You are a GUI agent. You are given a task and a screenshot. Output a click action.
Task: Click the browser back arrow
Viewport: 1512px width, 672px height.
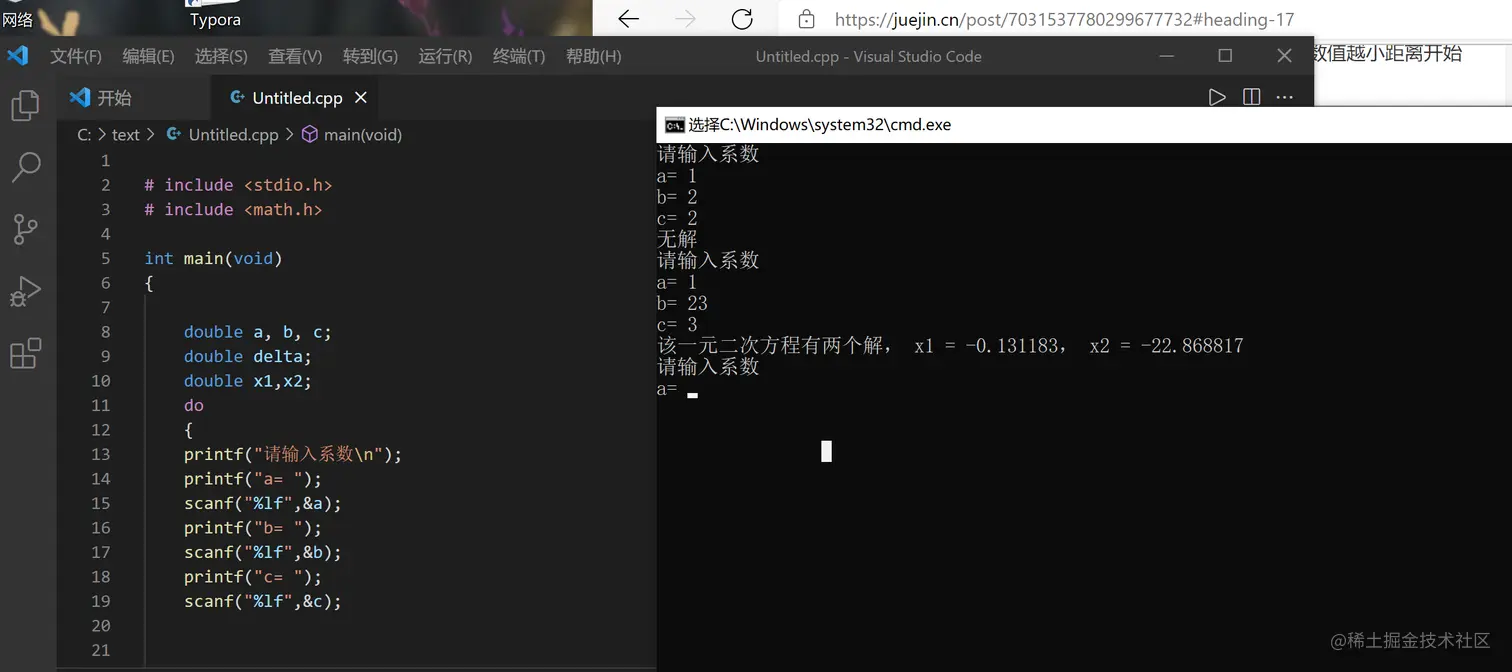pos(628,19)
